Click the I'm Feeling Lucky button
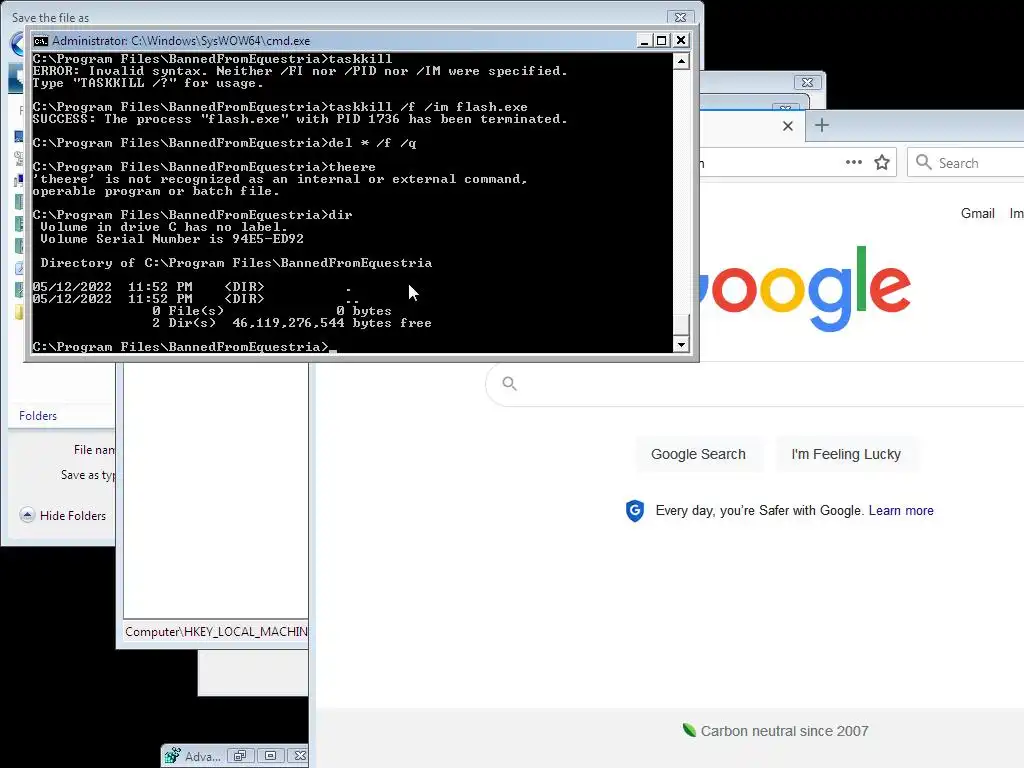1024x768 pixels. (846, 454)
